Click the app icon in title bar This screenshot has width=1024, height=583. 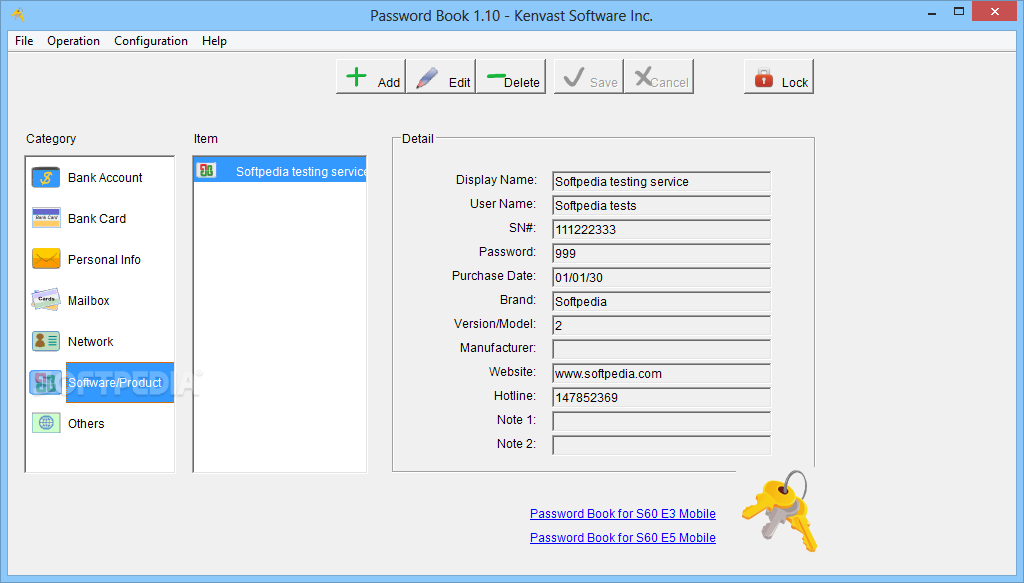18,14
